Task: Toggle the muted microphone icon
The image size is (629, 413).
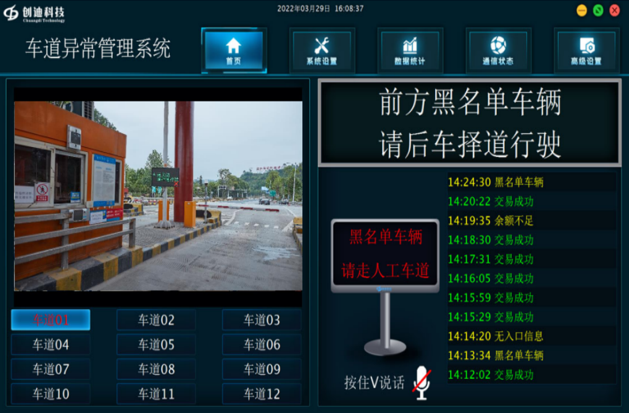Action: [422, 382]
